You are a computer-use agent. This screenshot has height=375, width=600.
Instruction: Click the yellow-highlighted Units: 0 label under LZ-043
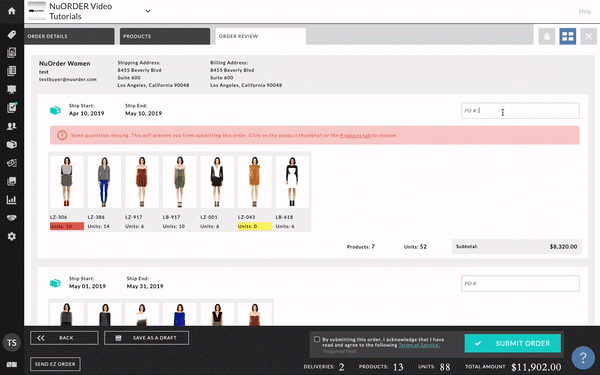click(254, 226)
